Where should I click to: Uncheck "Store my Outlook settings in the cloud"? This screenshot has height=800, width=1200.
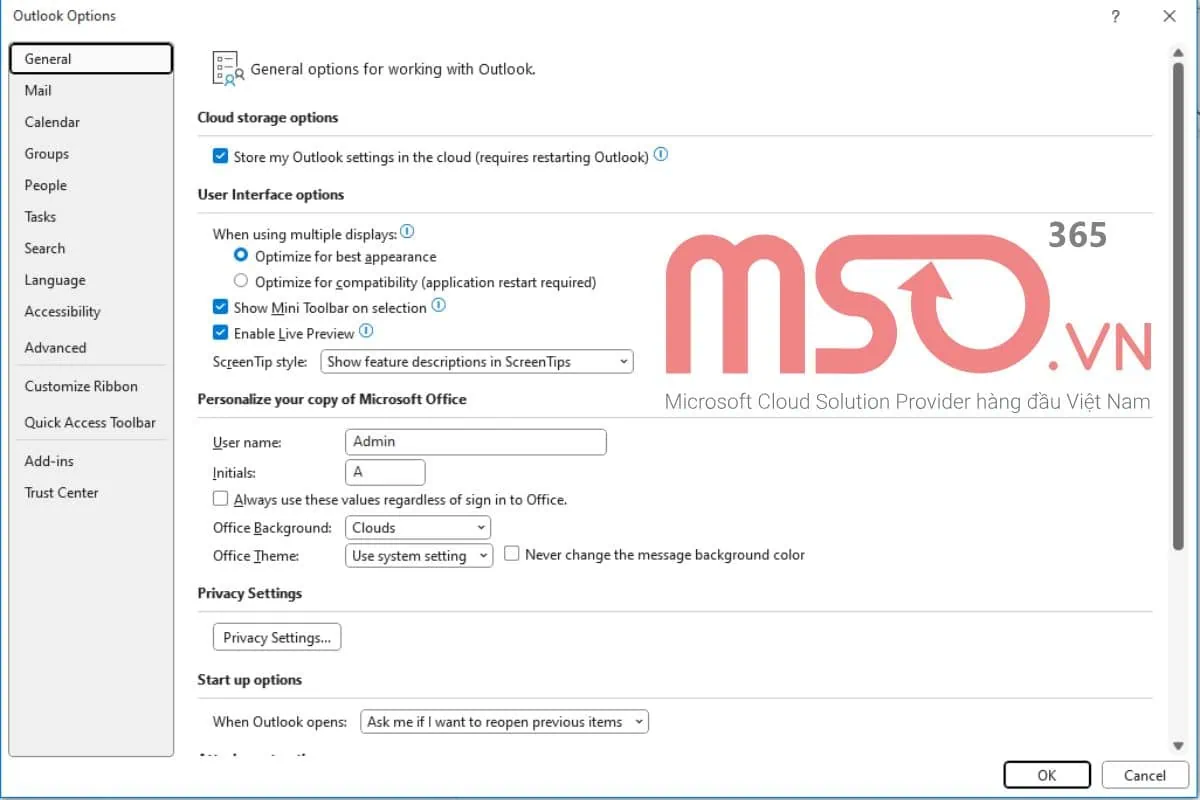(220, 156)
